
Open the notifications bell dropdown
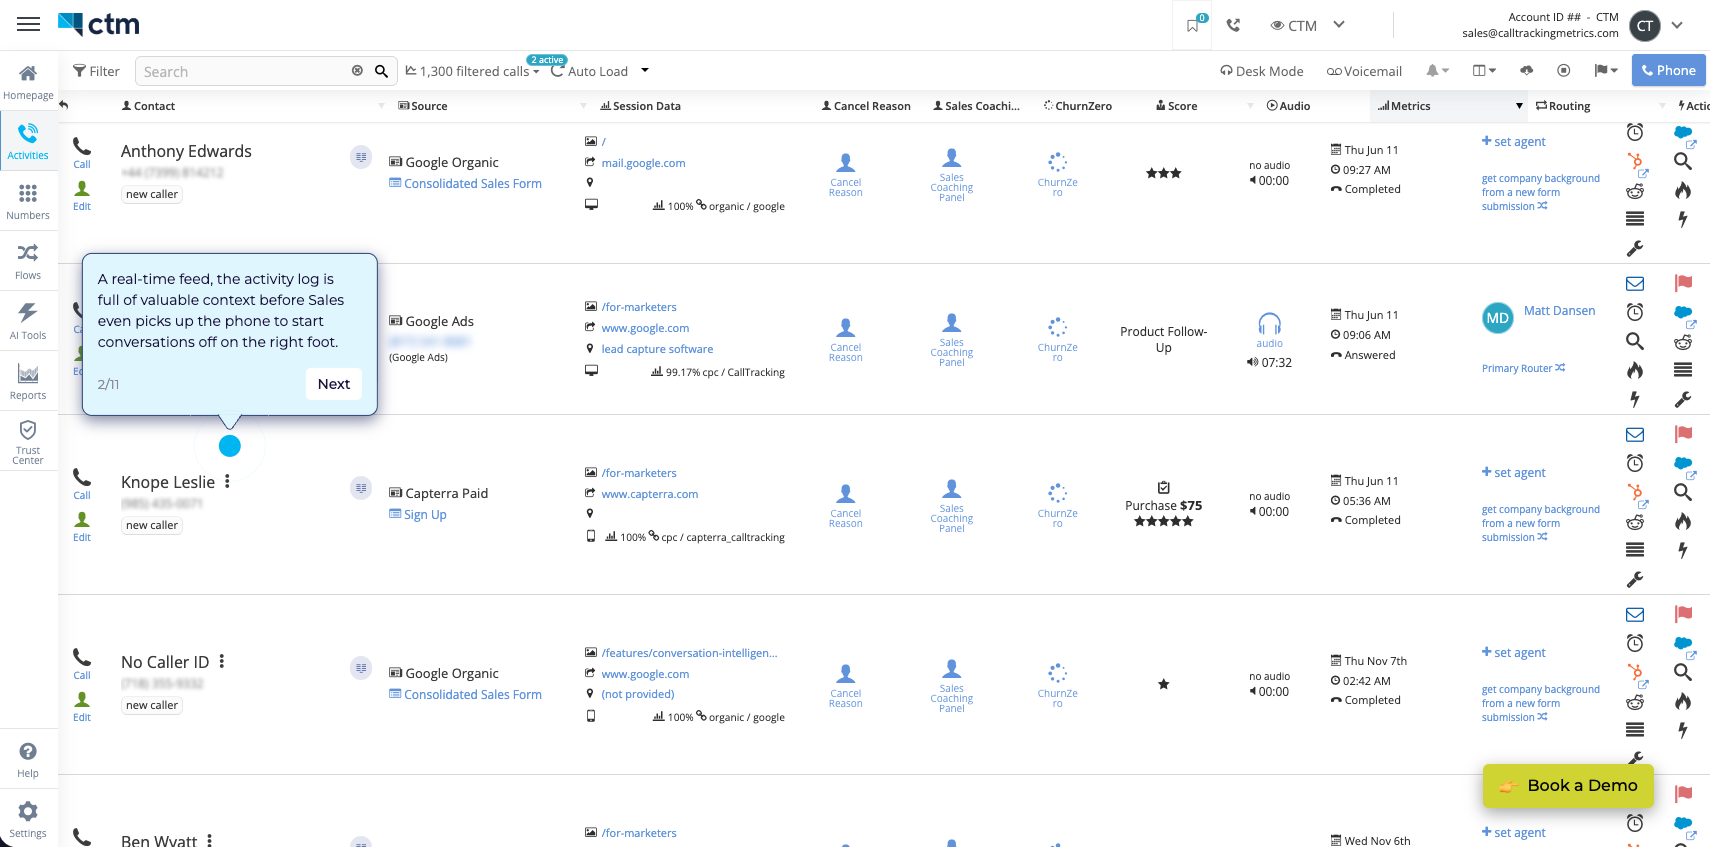1437,70
